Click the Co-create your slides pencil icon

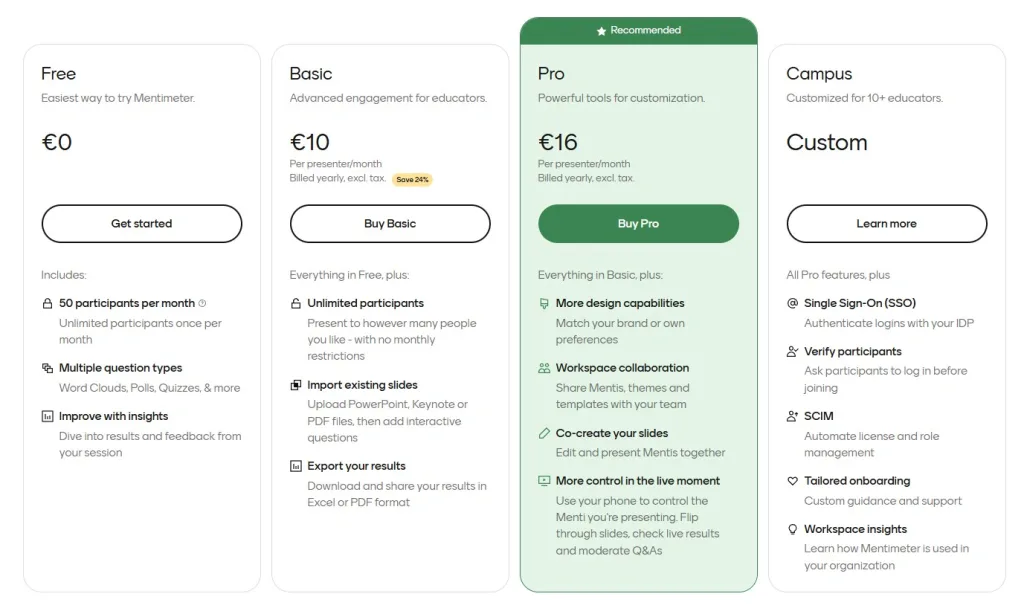(544, 433)
